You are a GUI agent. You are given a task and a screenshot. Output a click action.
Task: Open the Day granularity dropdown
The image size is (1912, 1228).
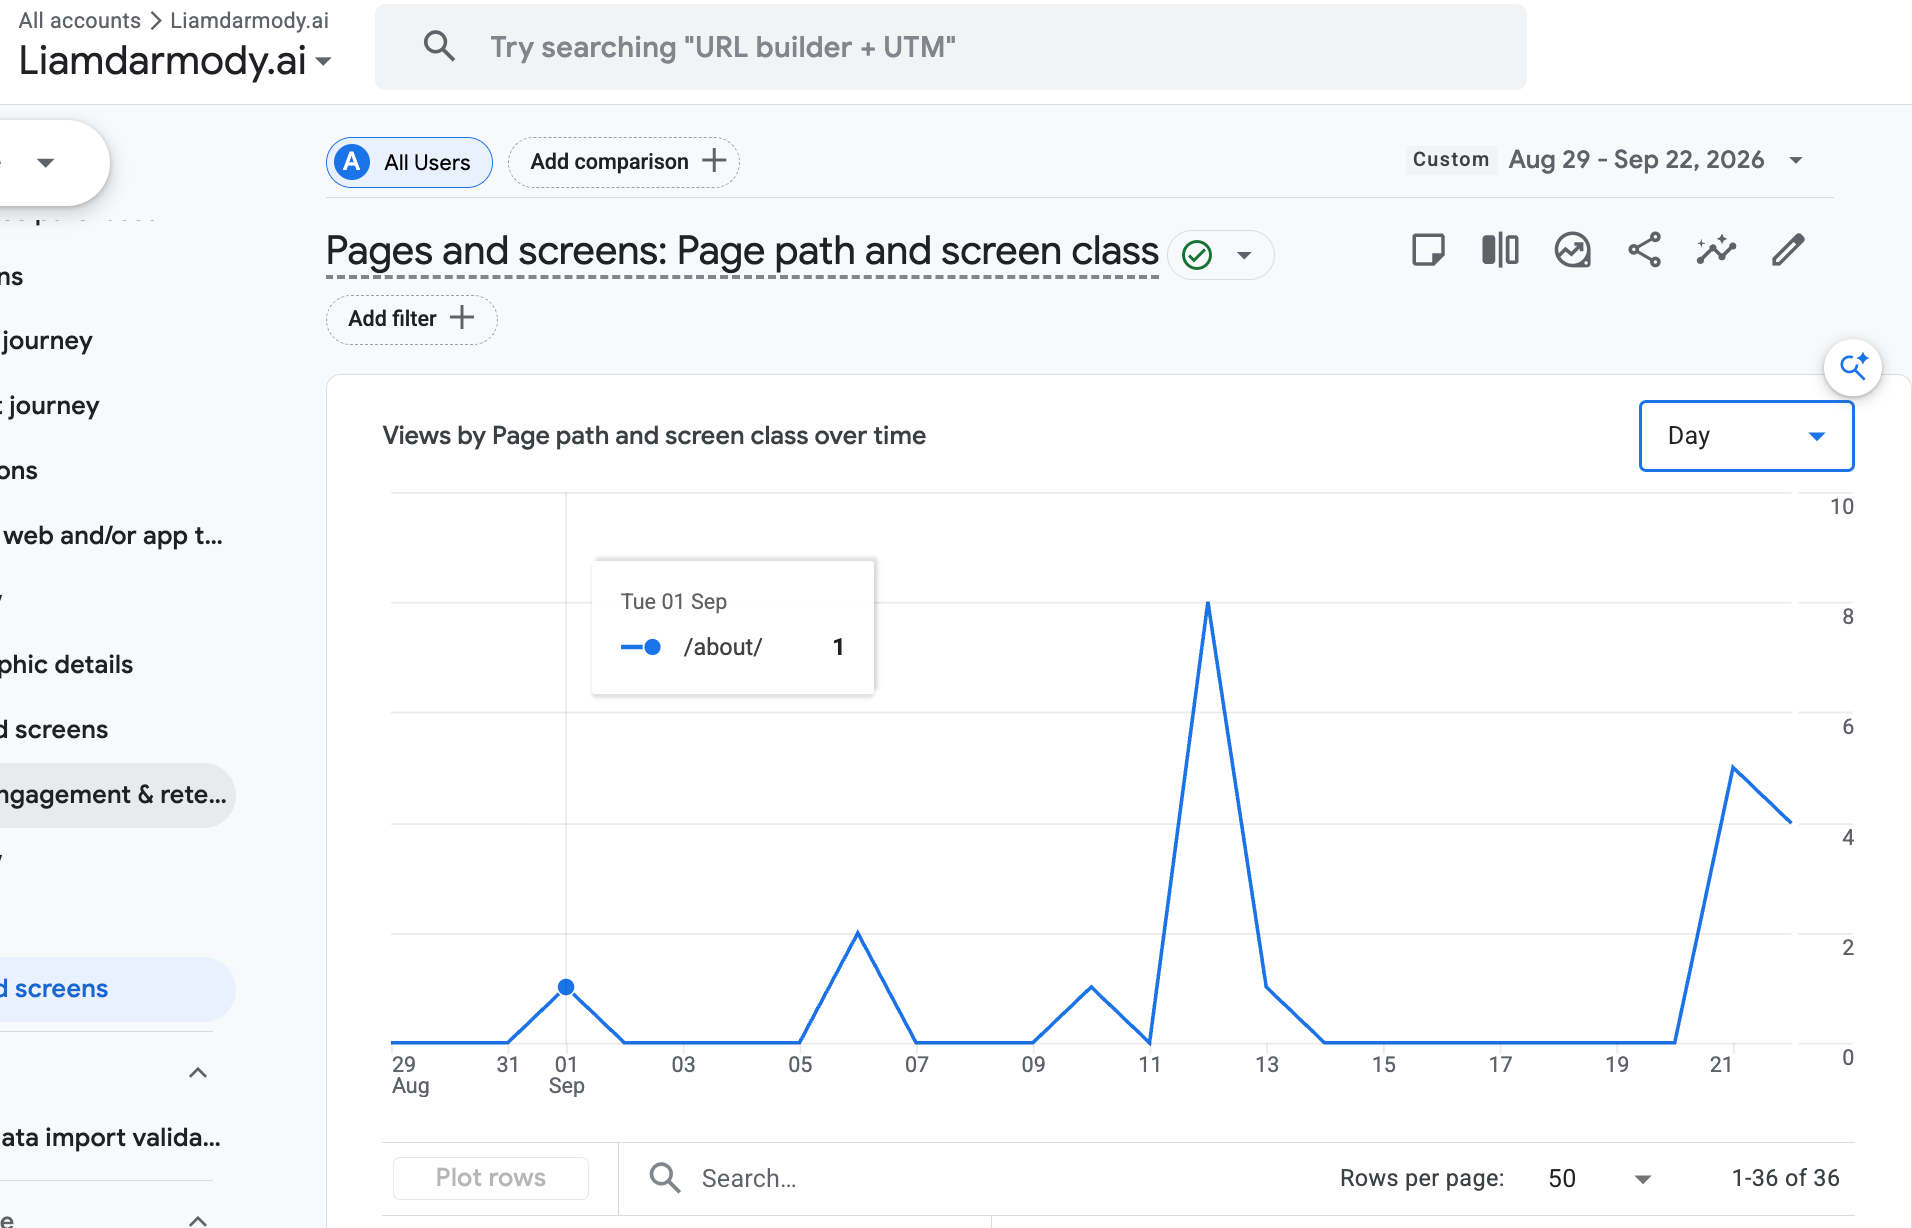click(x=1746, y=436)
